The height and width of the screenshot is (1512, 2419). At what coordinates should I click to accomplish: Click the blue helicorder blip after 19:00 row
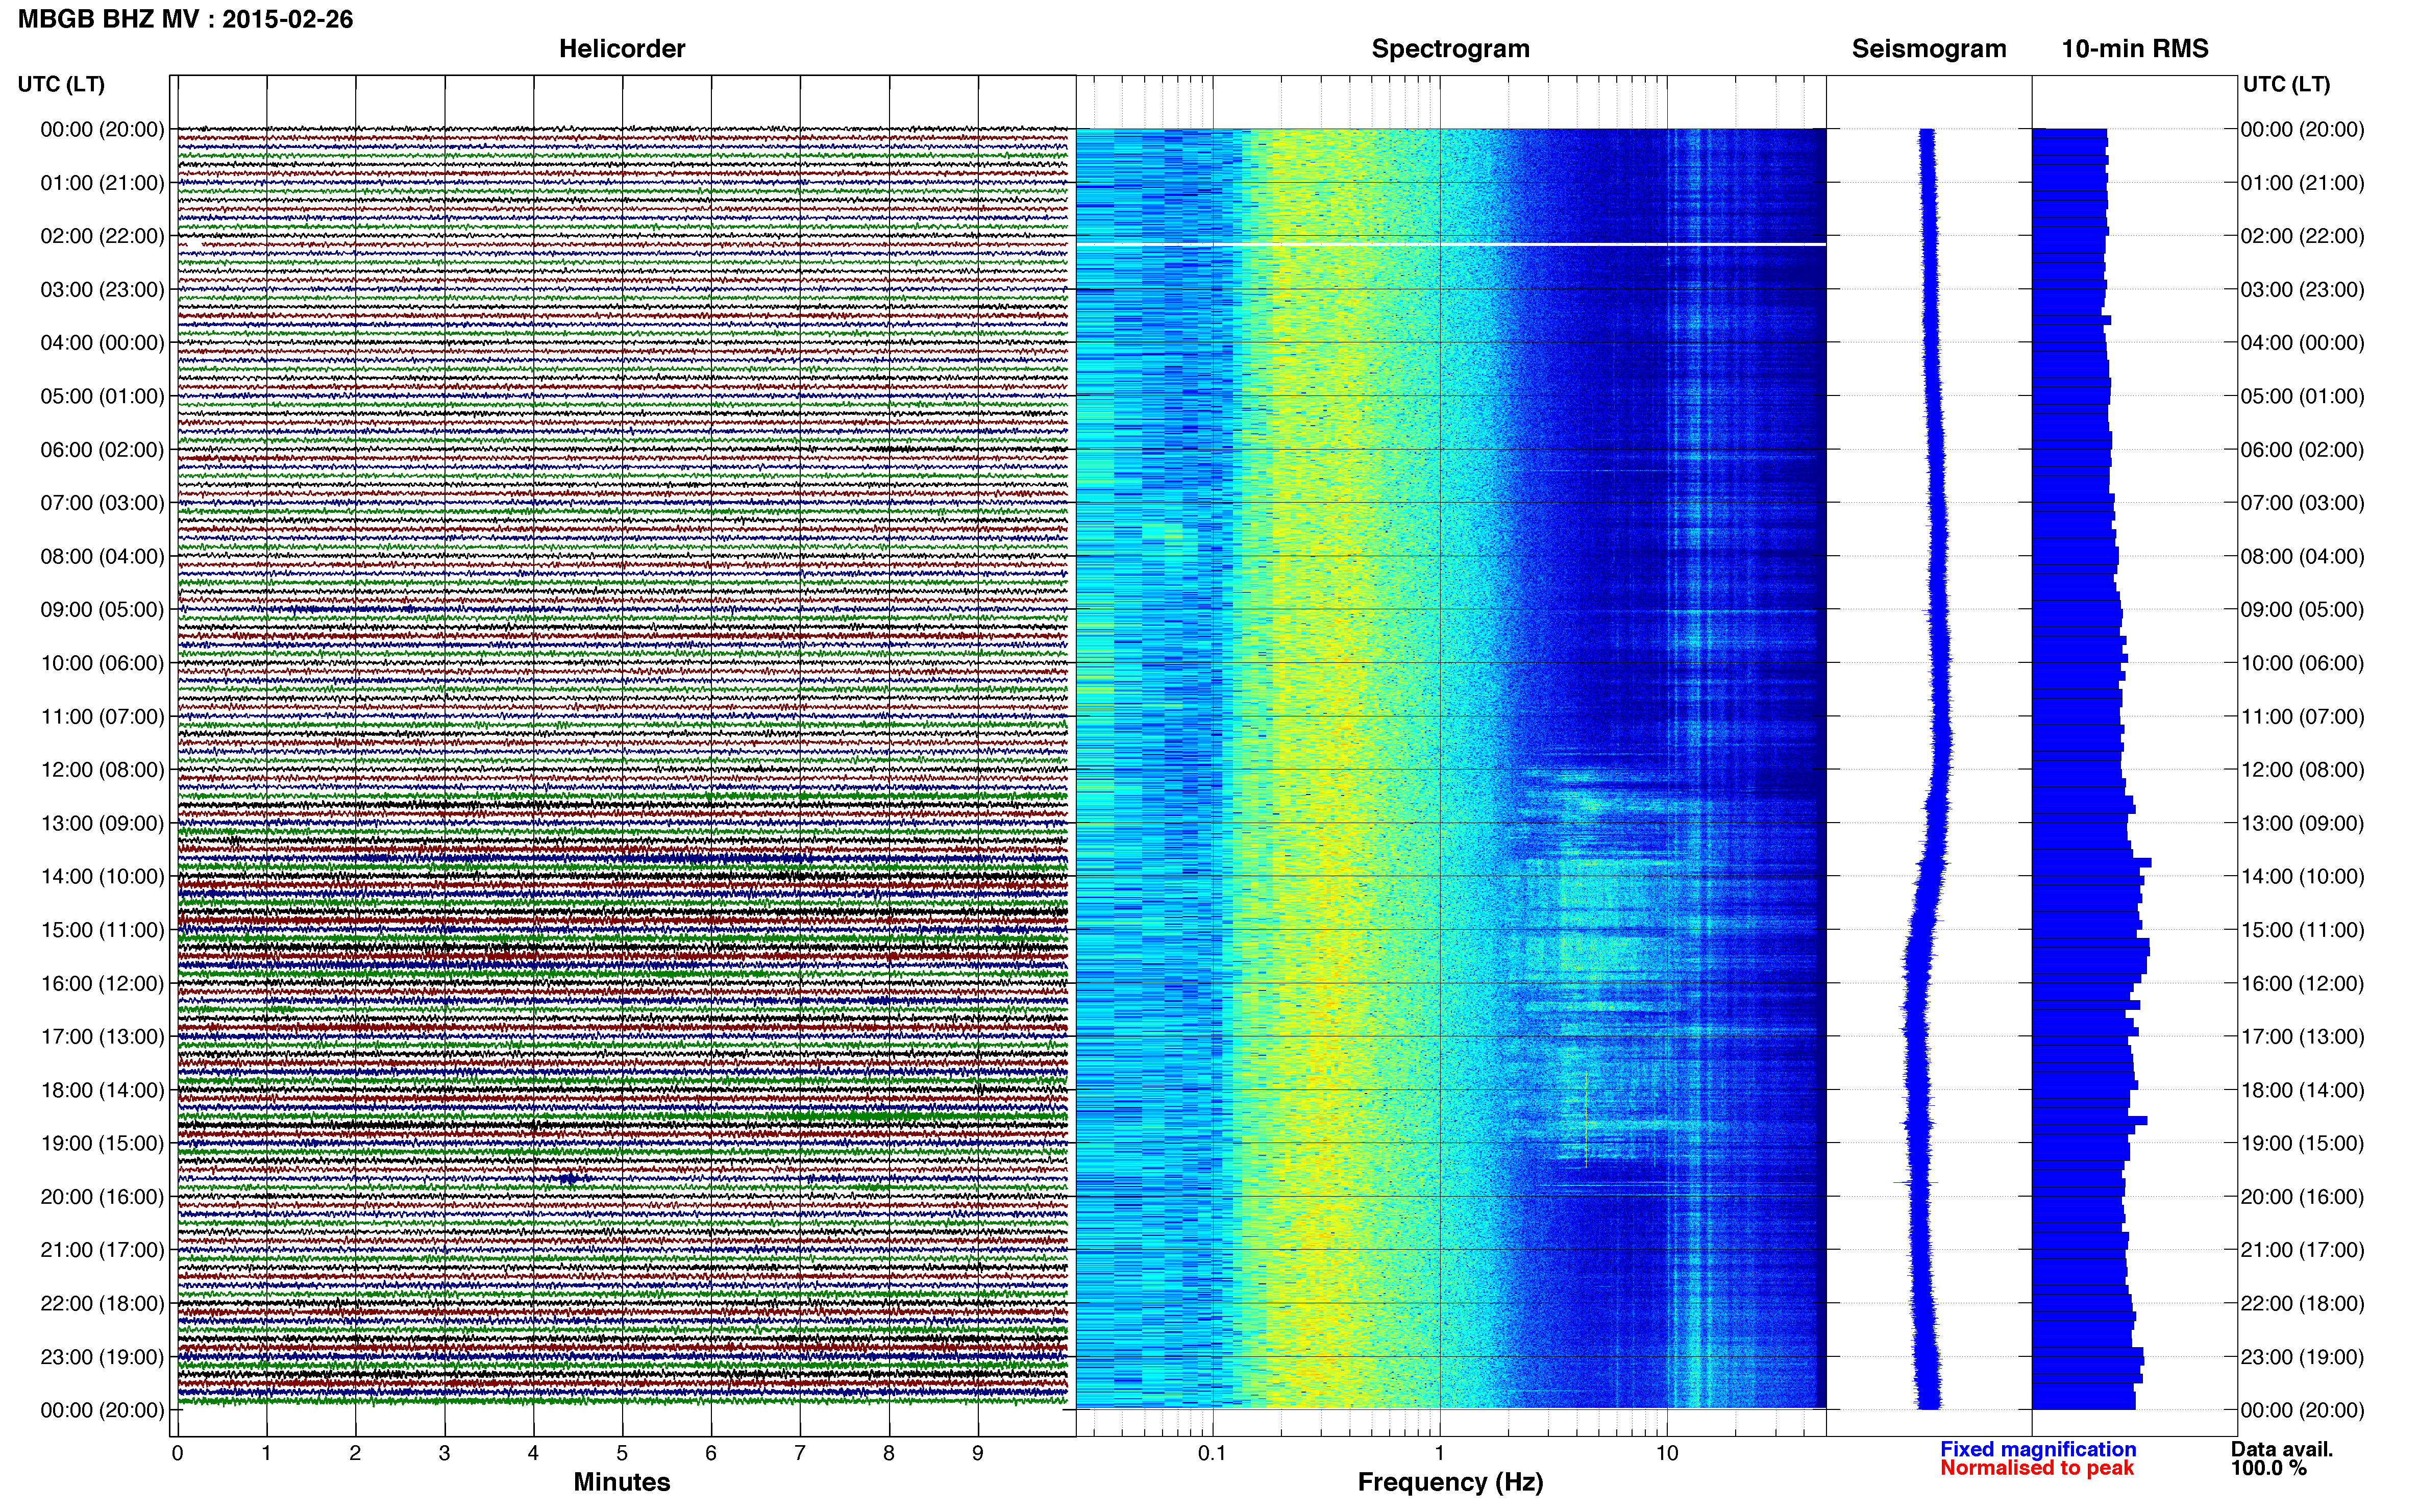(569, 1178)
